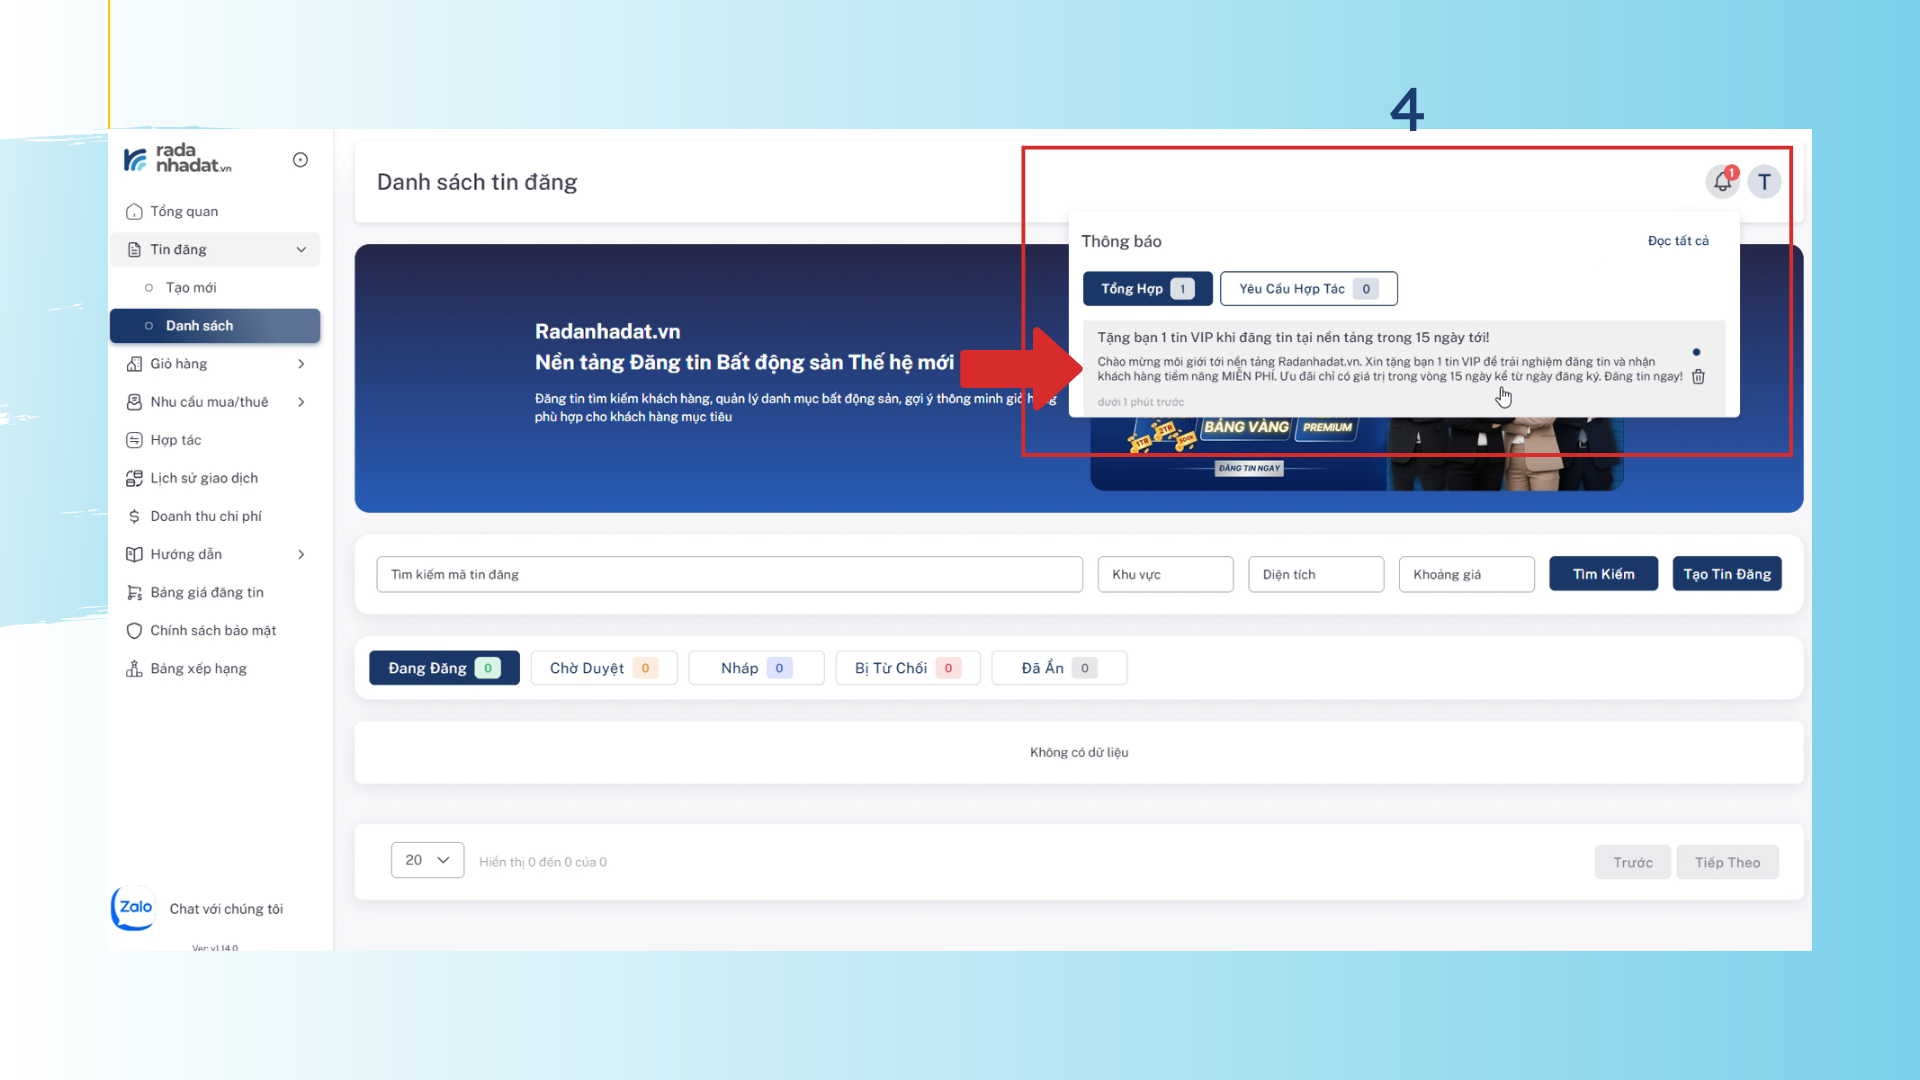Image resolution: width=1920 pixels, height=1080 pixels.
Task: Switch to the Nháp tab
Action: point(756,668)
